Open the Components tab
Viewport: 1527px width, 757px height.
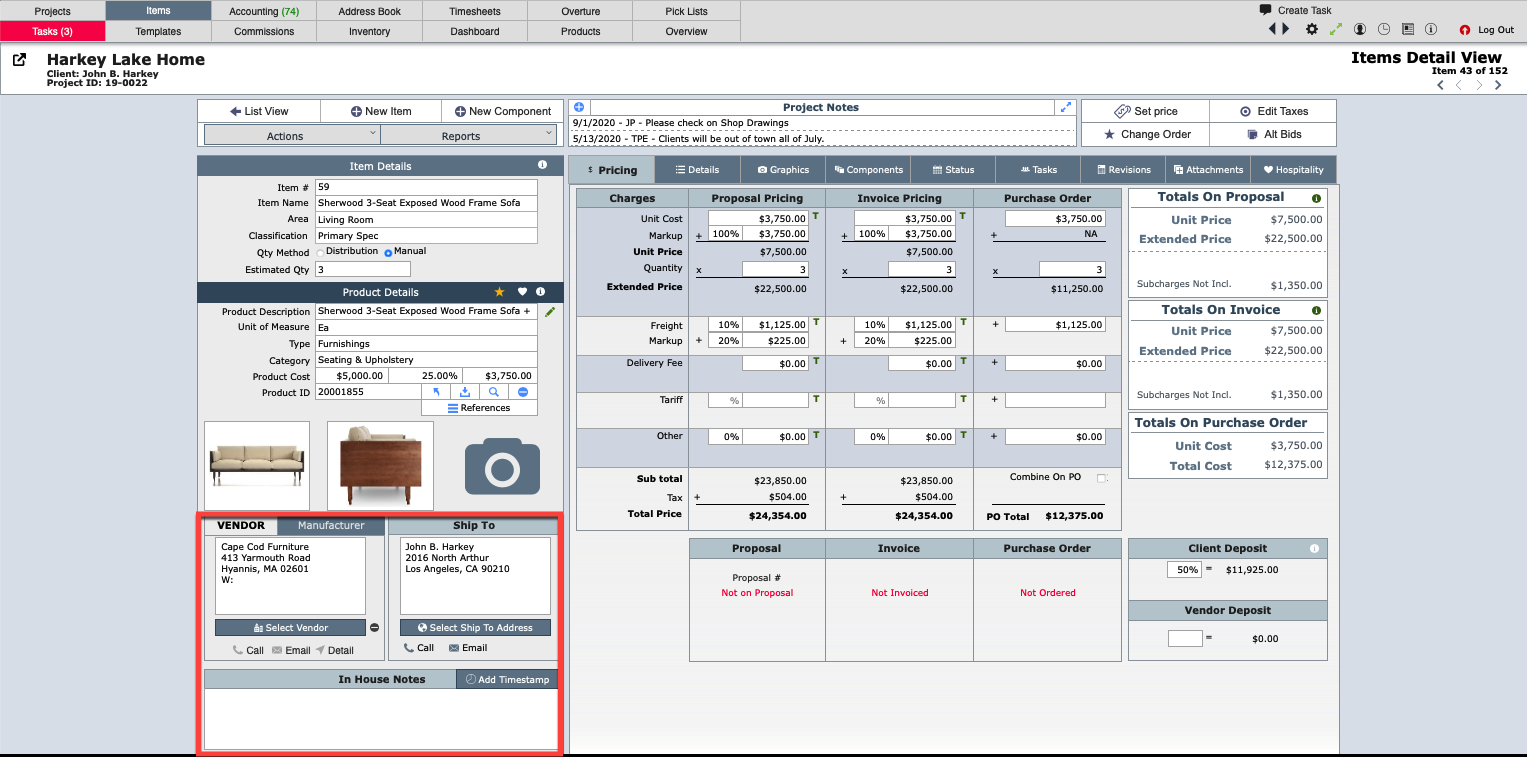click(868, 169)
